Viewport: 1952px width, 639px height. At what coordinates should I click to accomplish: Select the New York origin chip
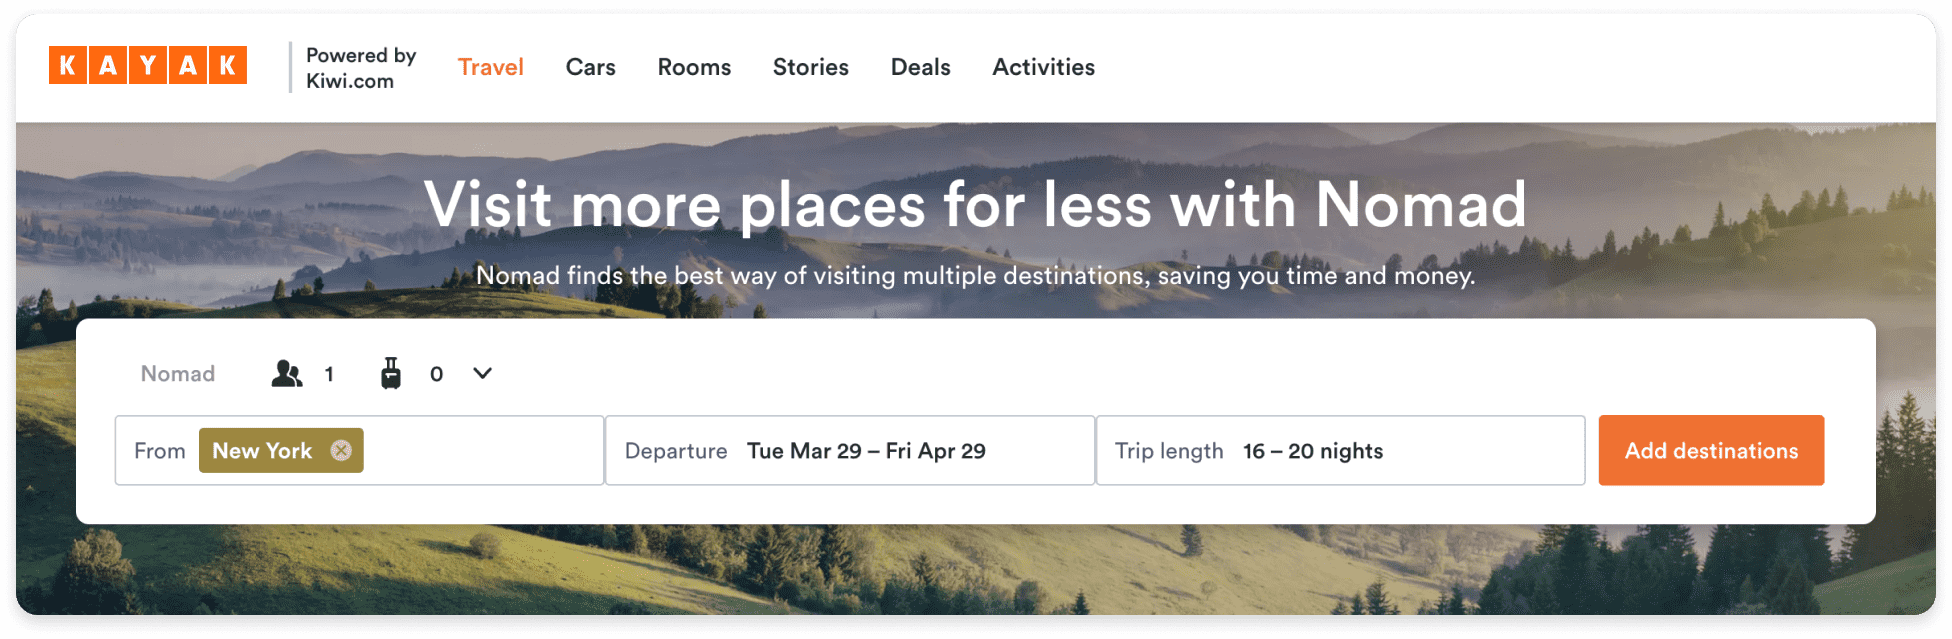(263, 451)
